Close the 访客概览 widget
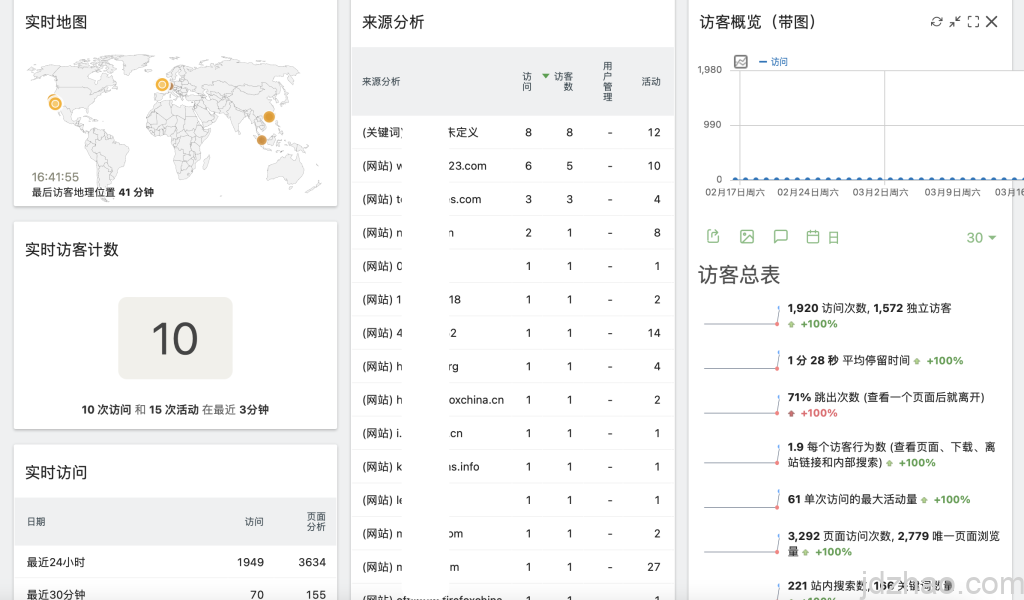Screen dimensions: 1024x600 [992, 22]
